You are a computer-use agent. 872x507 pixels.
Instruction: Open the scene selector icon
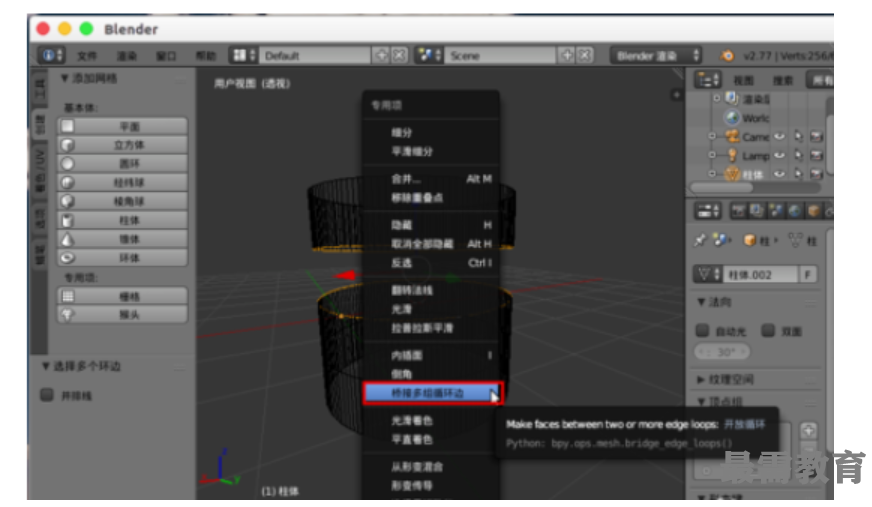[429, 56]
